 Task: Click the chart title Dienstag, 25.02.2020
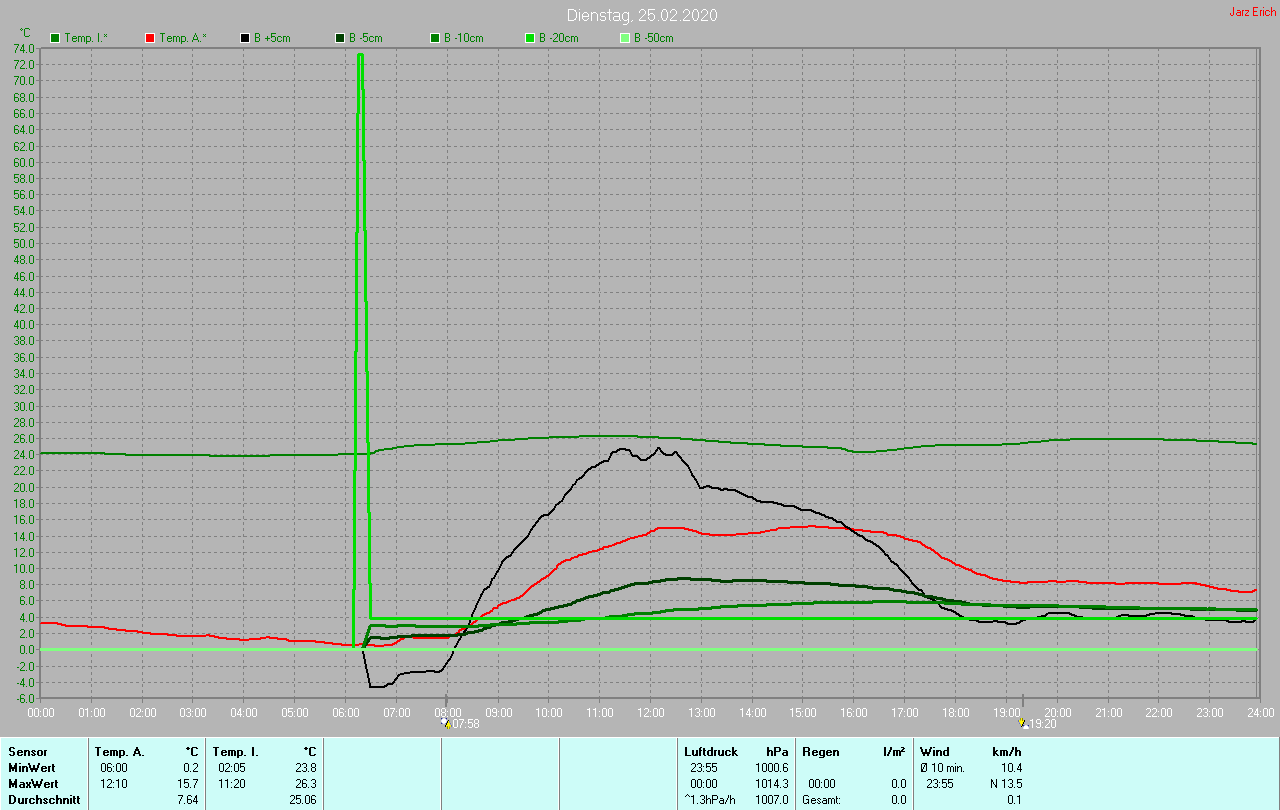coord(641,15)
